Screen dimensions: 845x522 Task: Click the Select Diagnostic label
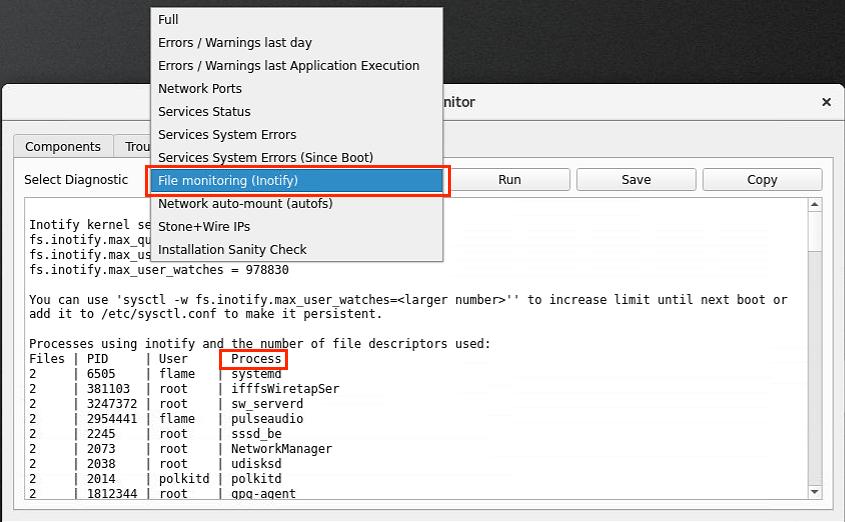tap(76, 179)
